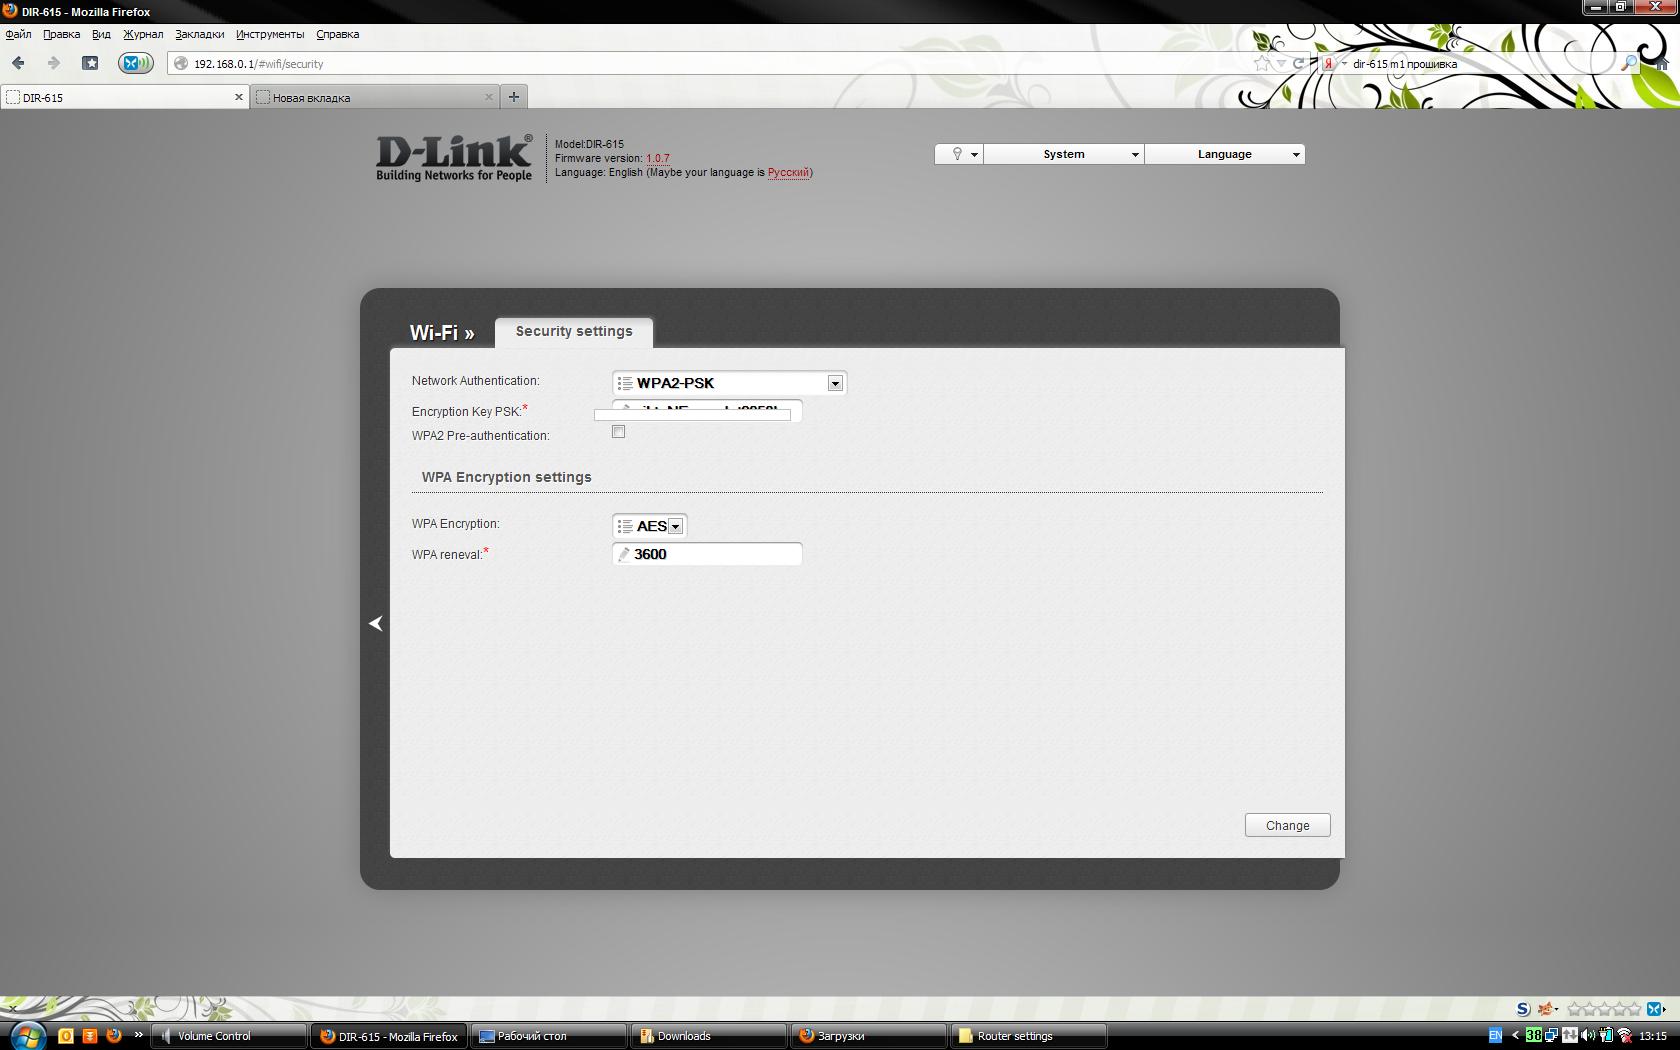Click the Русский language link

click(x=788, y=172)
